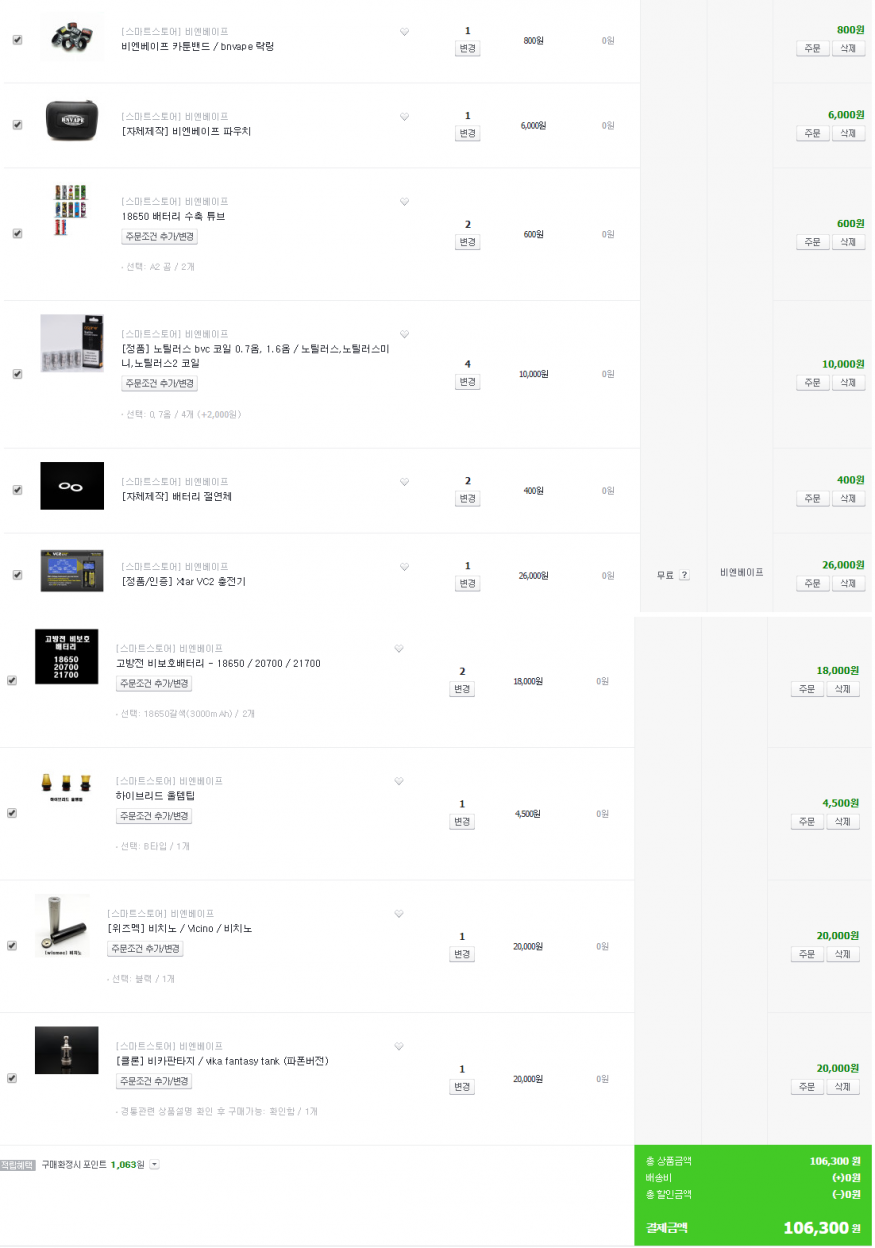
Task: Open 주문조건 추가/변경 for the 하이브리드 울템팁 item
Action: point(154,816)
